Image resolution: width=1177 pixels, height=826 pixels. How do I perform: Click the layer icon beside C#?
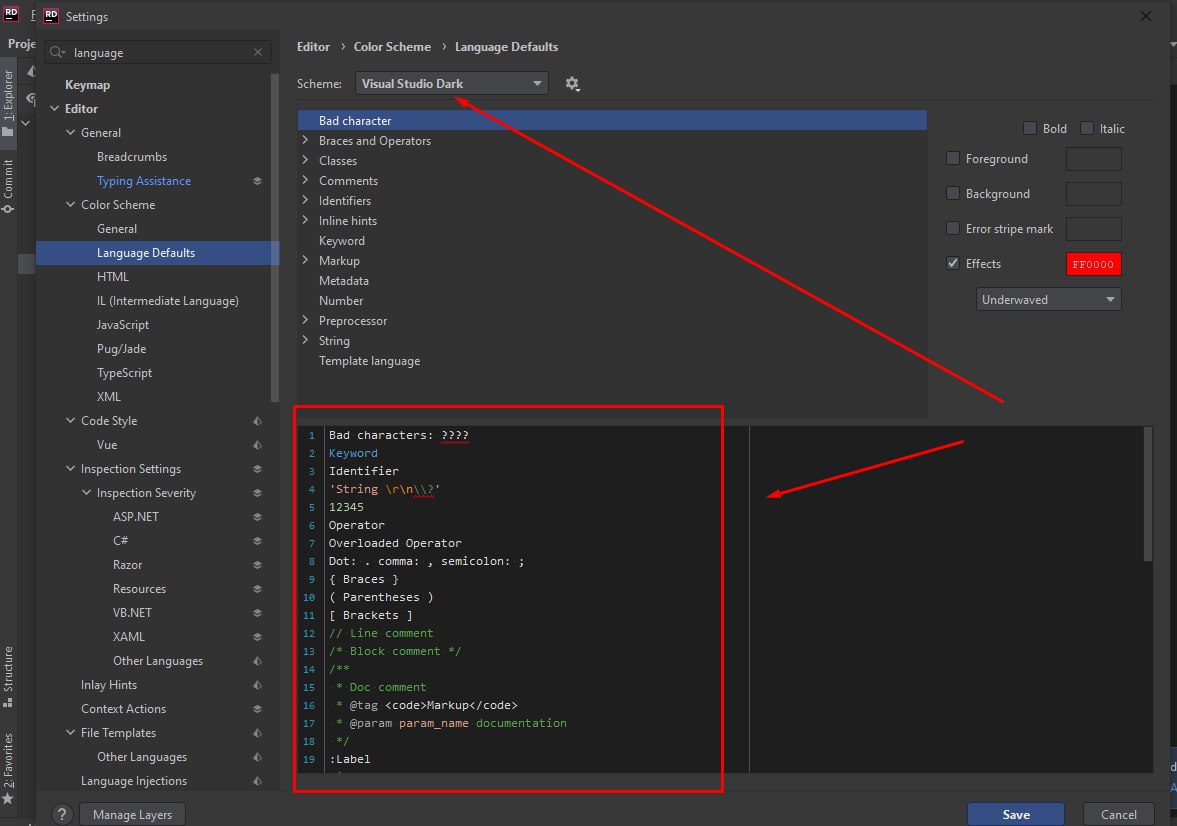[257, 541]
